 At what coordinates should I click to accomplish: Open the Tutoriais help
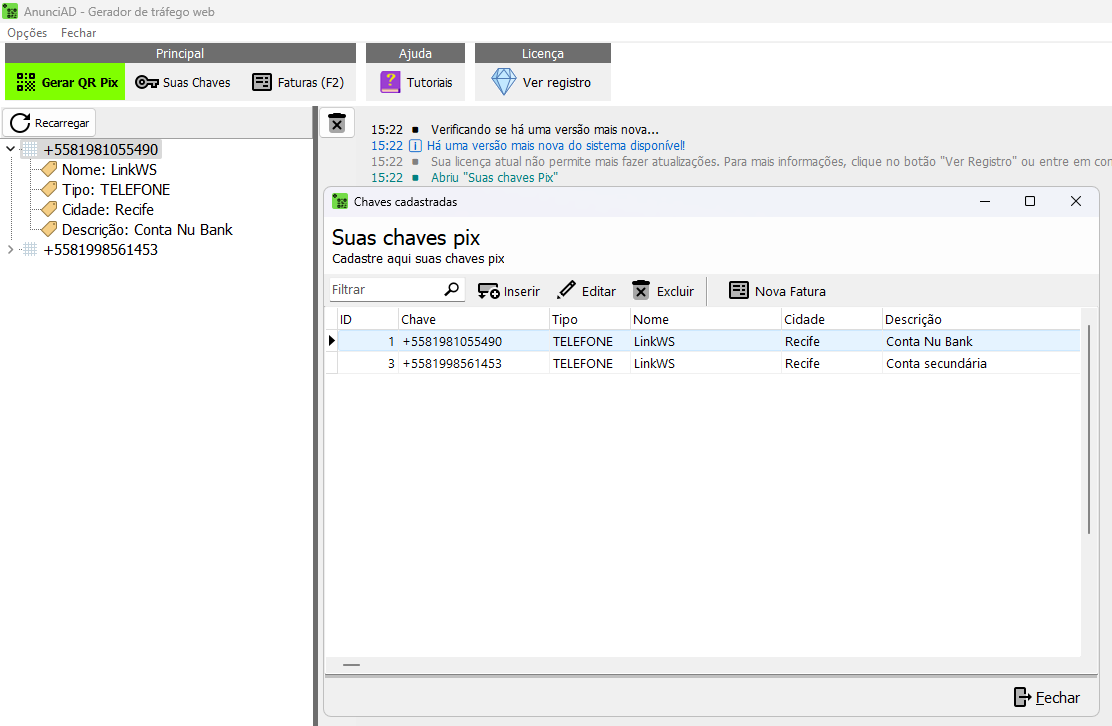click(416, 83)
